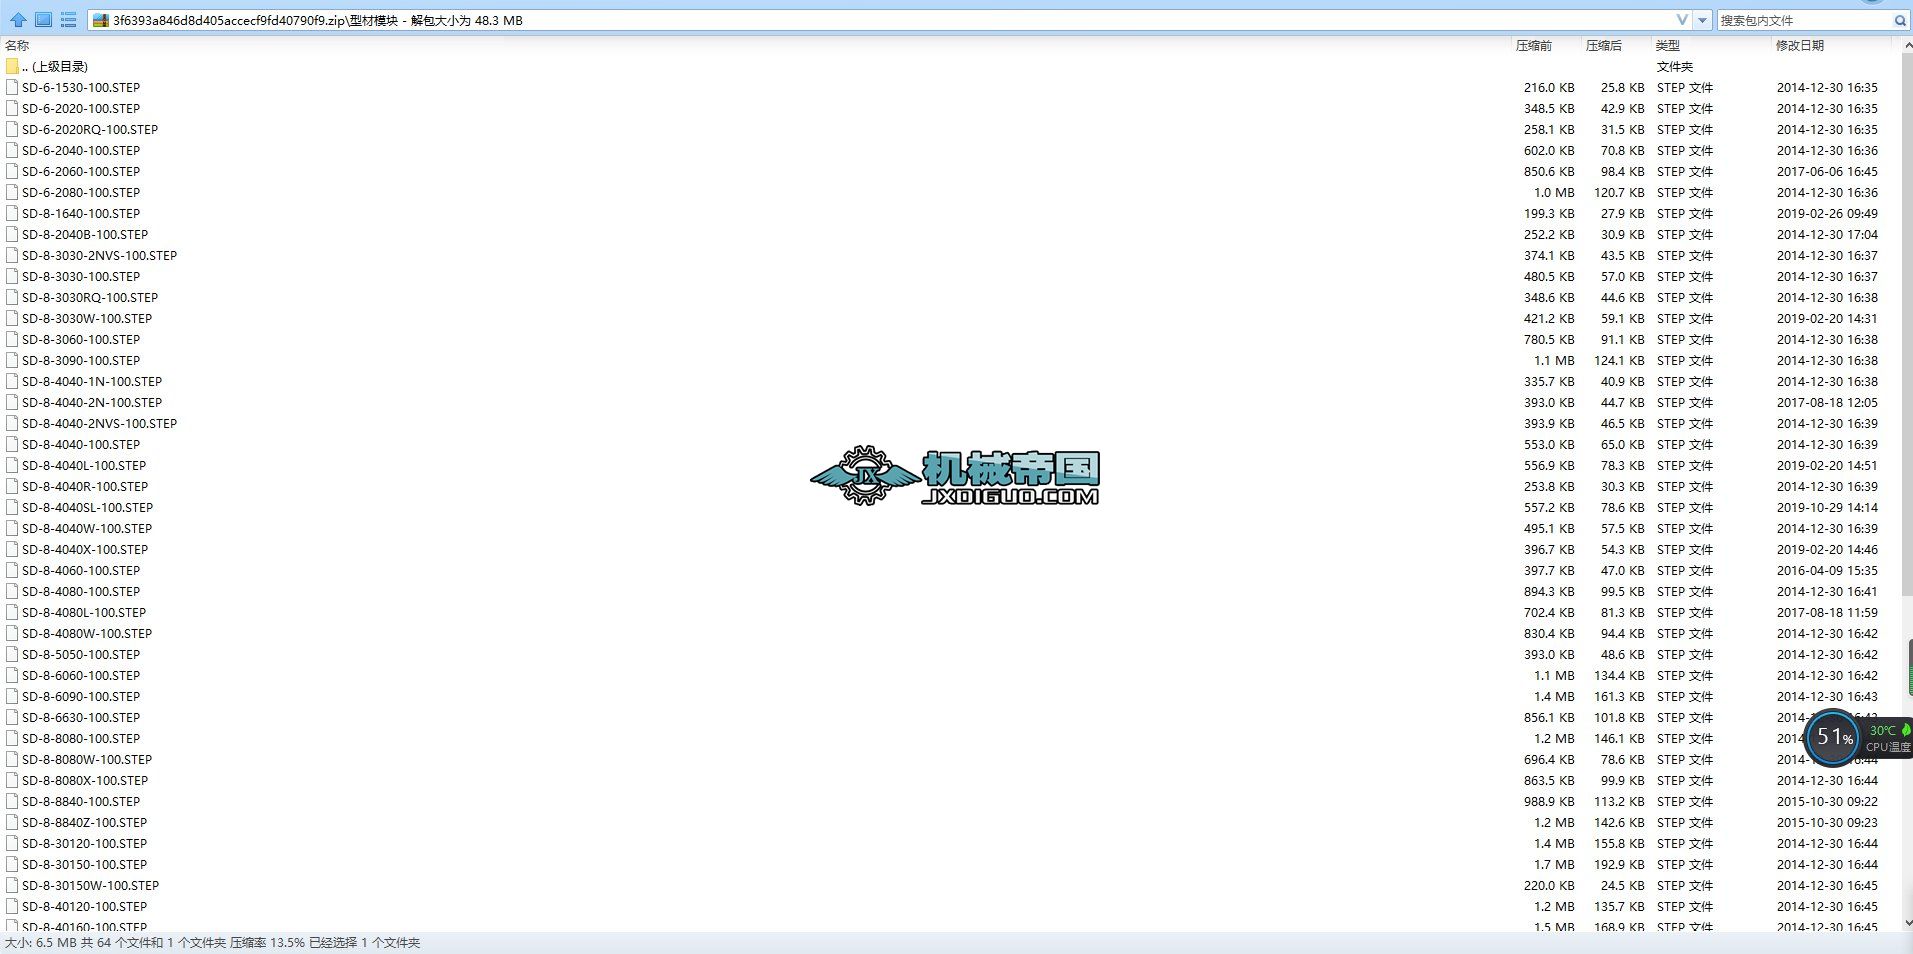Click the file icon of SD-8-3030-100.STEP
Viewport: 1913px width, 954px height.
pos(12,276)
